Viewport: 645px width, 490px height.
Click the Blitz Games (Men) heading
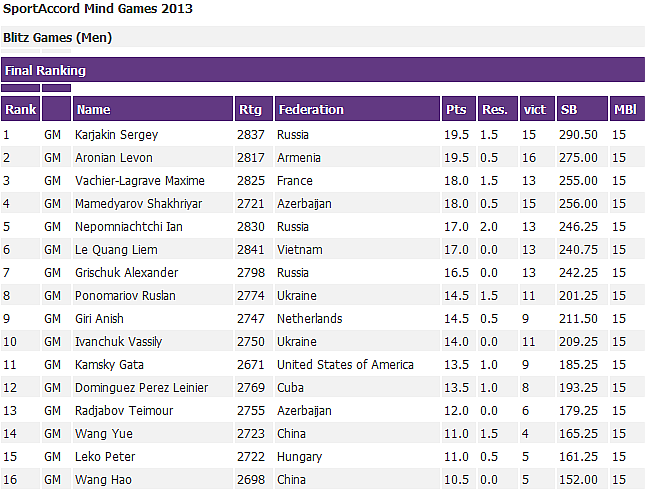pyautogui.click(x=57, y=38)
